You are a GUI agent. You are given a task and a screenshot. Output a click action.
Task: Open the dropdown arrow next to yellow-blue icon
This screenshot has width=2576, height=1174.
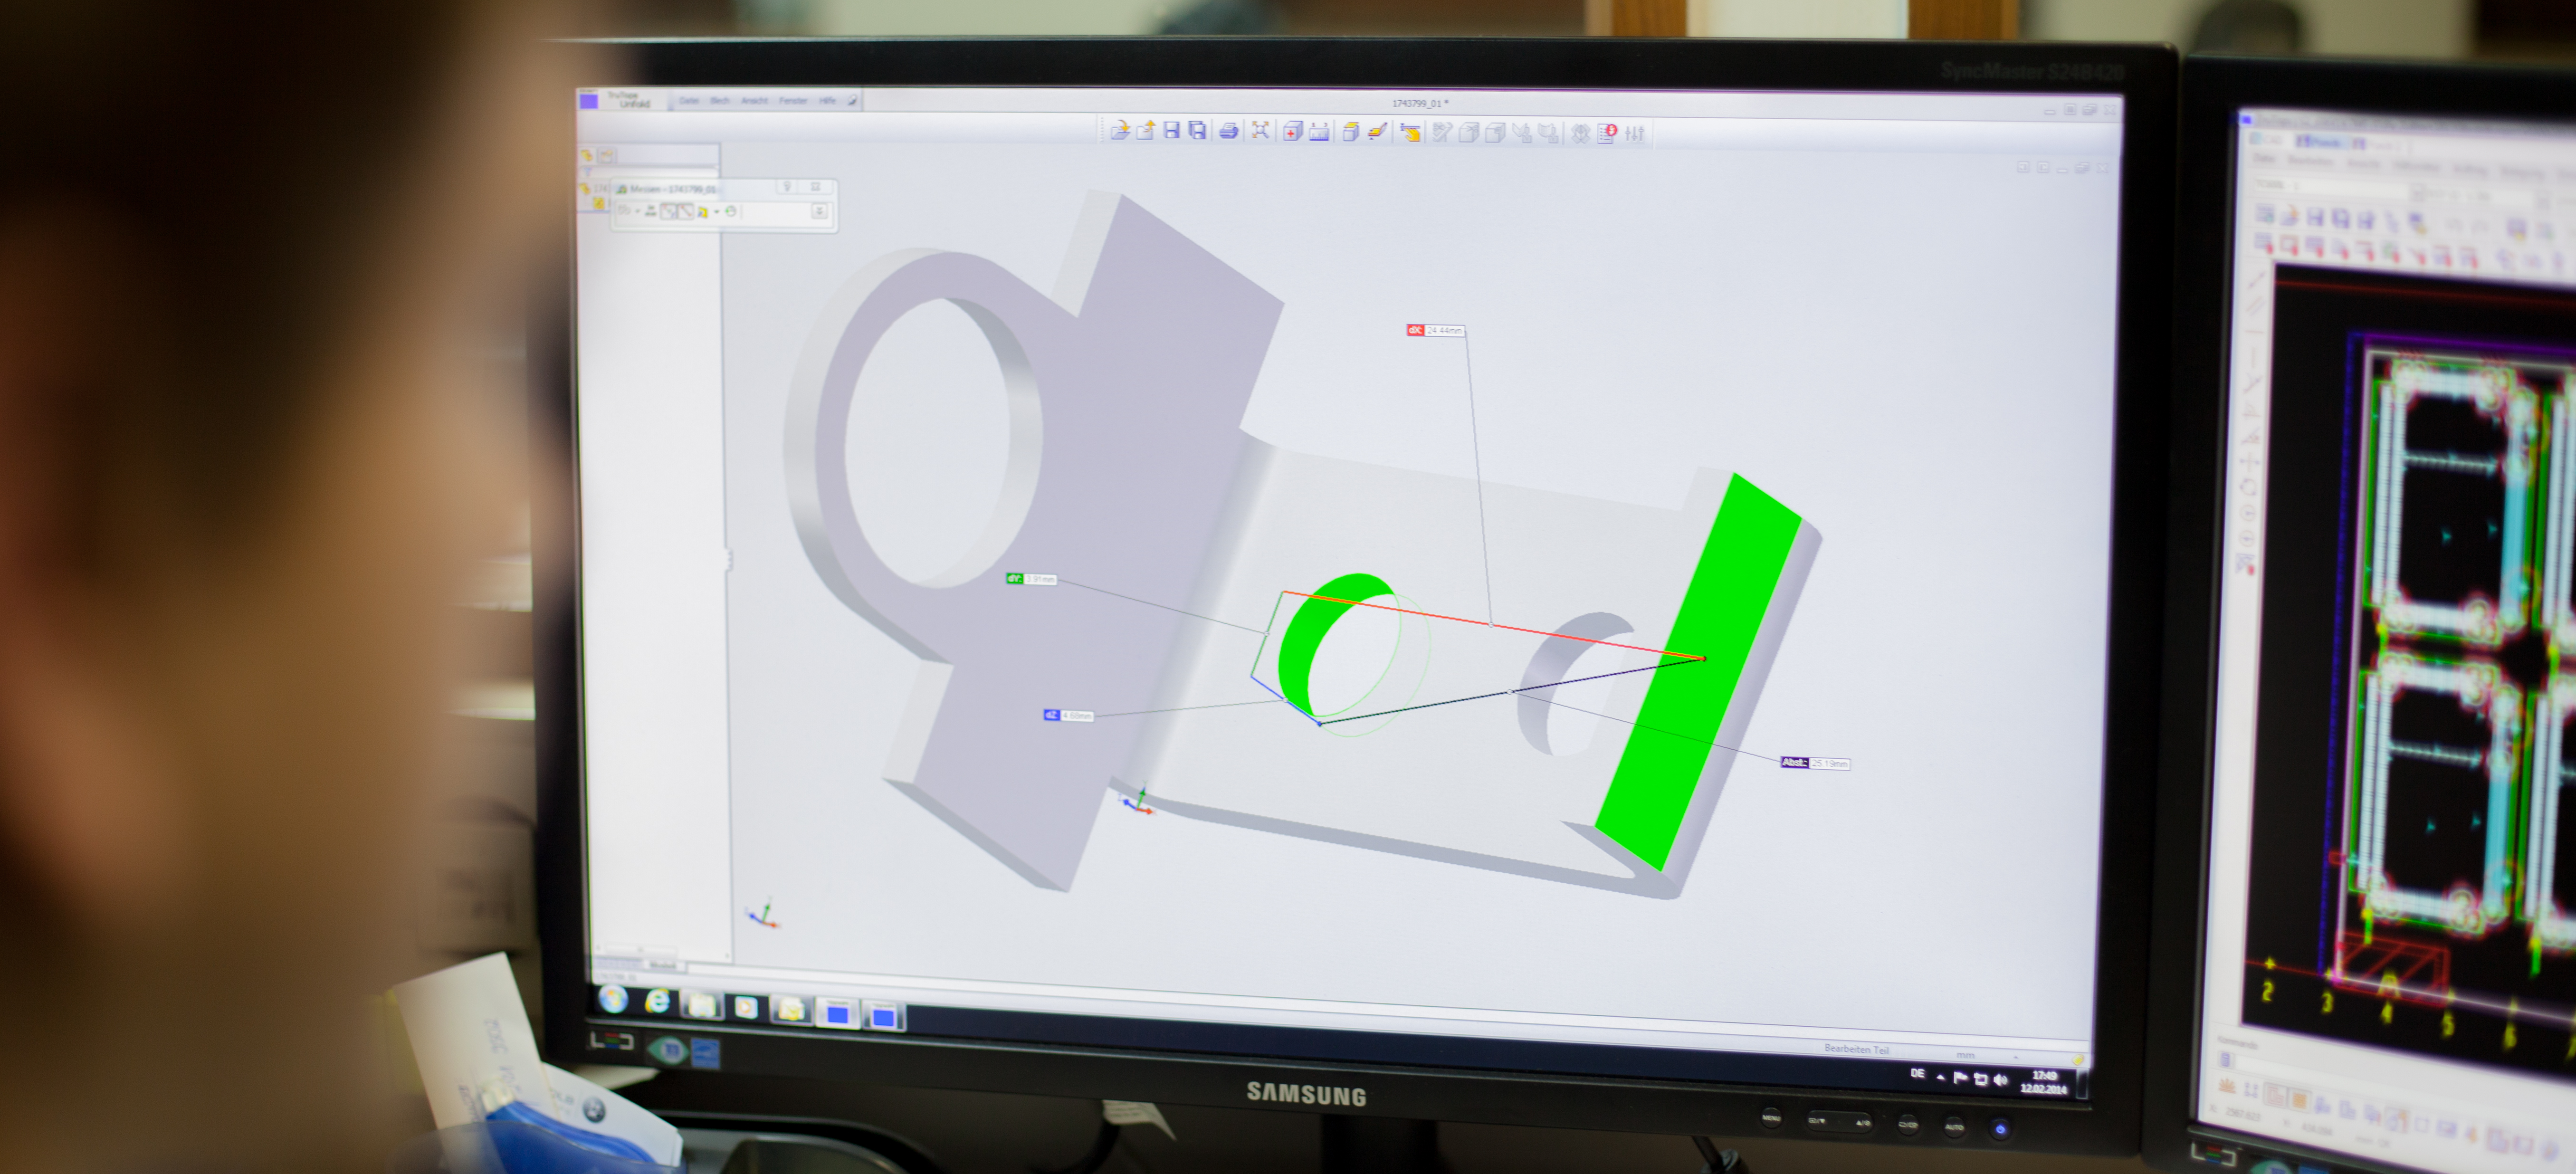tap(716, 212)
